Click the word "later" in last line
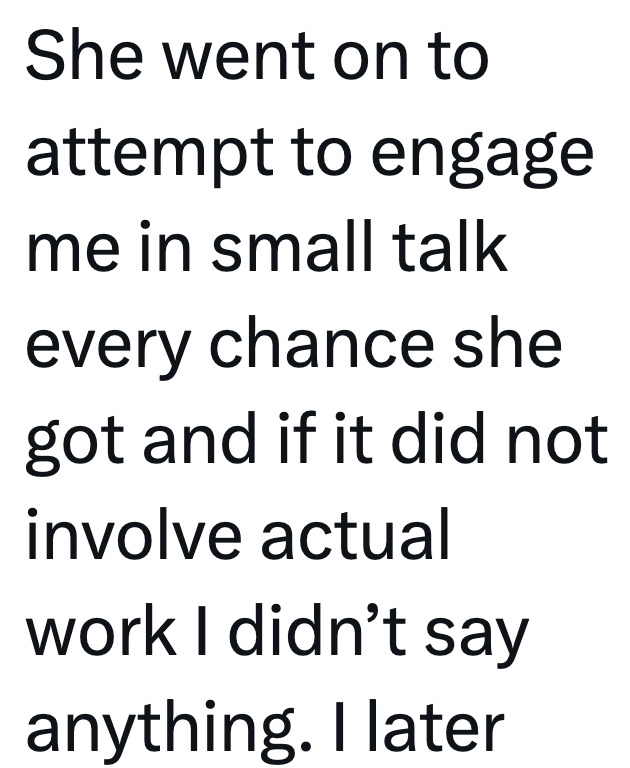The height and width of the screenshot is (768, 630). click(440, 727)
